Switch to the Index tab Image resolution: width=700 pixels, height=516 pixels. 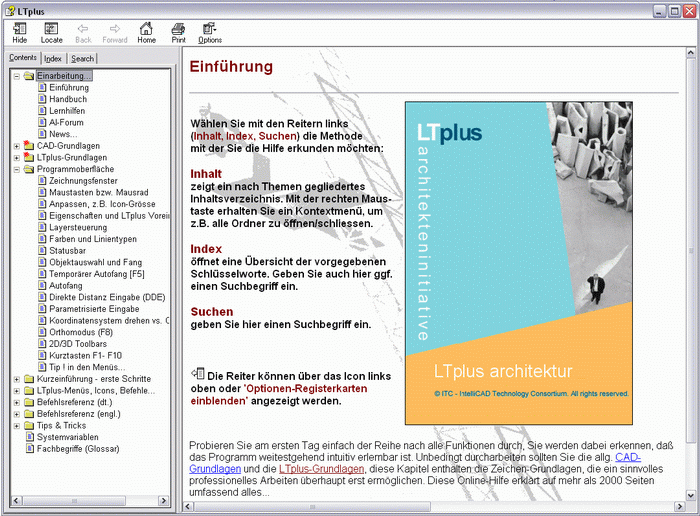pyautogui.click(x=53, y=58)
